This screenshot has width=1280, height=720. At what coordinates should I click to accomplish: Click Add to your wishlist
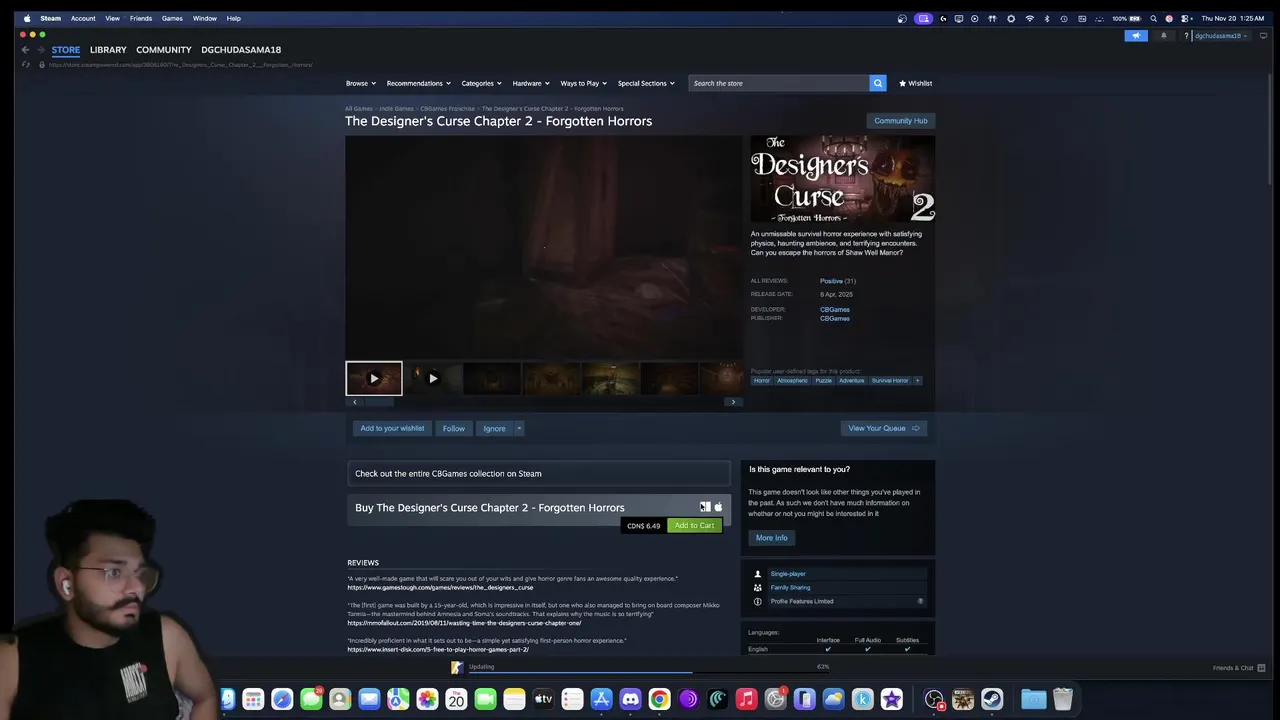tap(392, 428)
